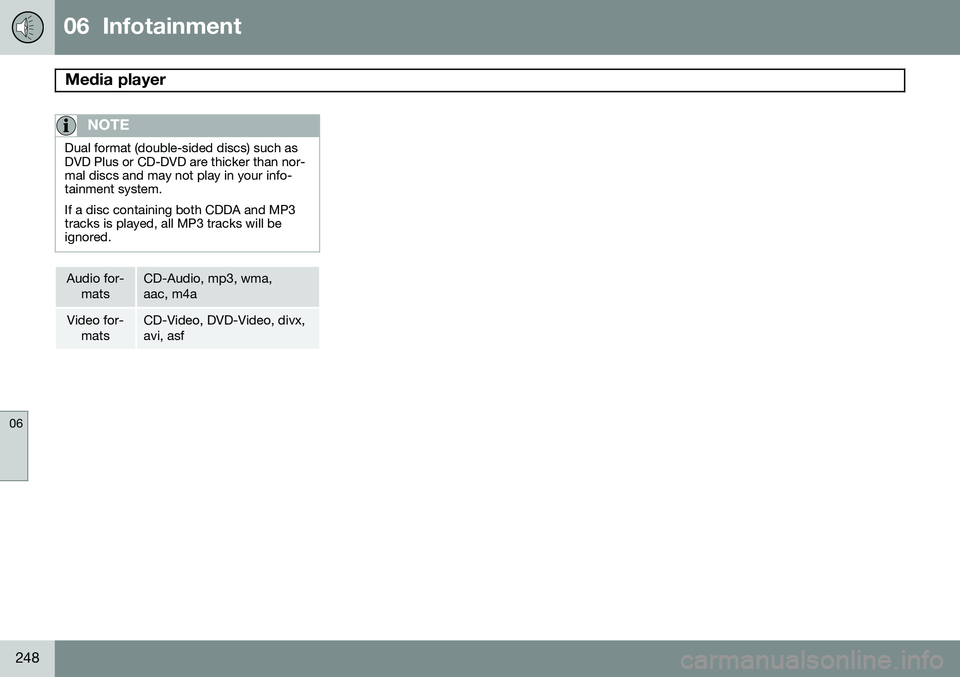Click the page number 248

coord(27,658)
